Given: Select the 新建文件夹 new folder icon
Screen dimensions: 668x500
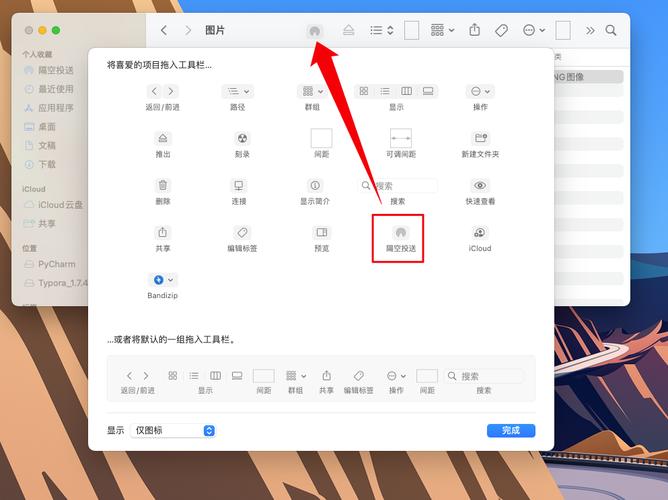Looking at the screenshot, I should coord(480,138).
